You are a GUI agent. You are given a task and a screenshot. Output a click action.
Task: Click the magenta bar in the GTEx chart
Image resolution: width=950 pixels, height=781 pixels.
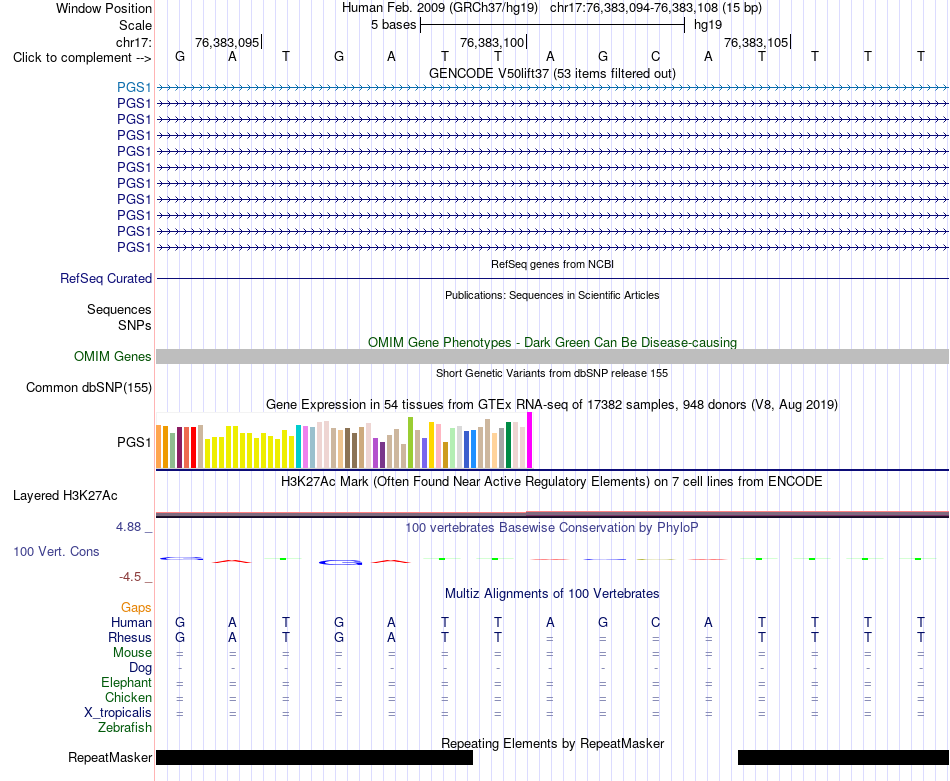point(530,440)
